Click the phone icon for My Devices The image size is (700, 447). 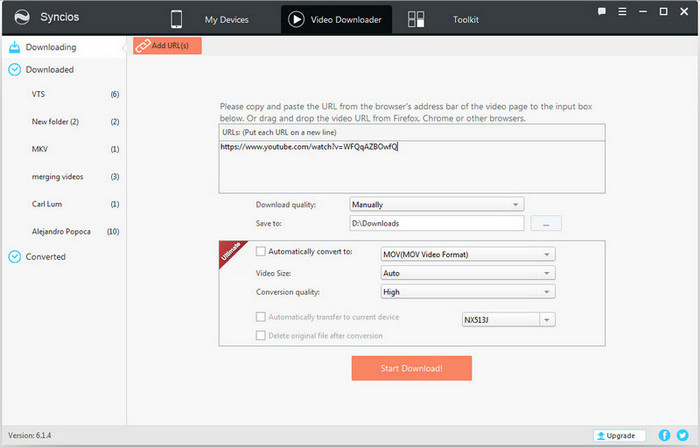[176, 19]
